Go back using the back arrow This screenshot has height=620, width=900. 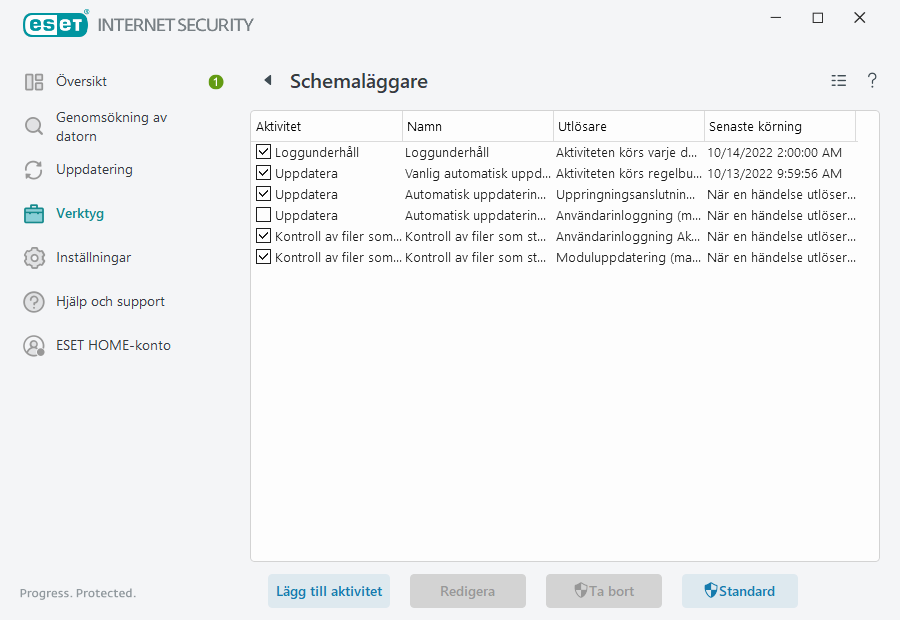point(266,80)
